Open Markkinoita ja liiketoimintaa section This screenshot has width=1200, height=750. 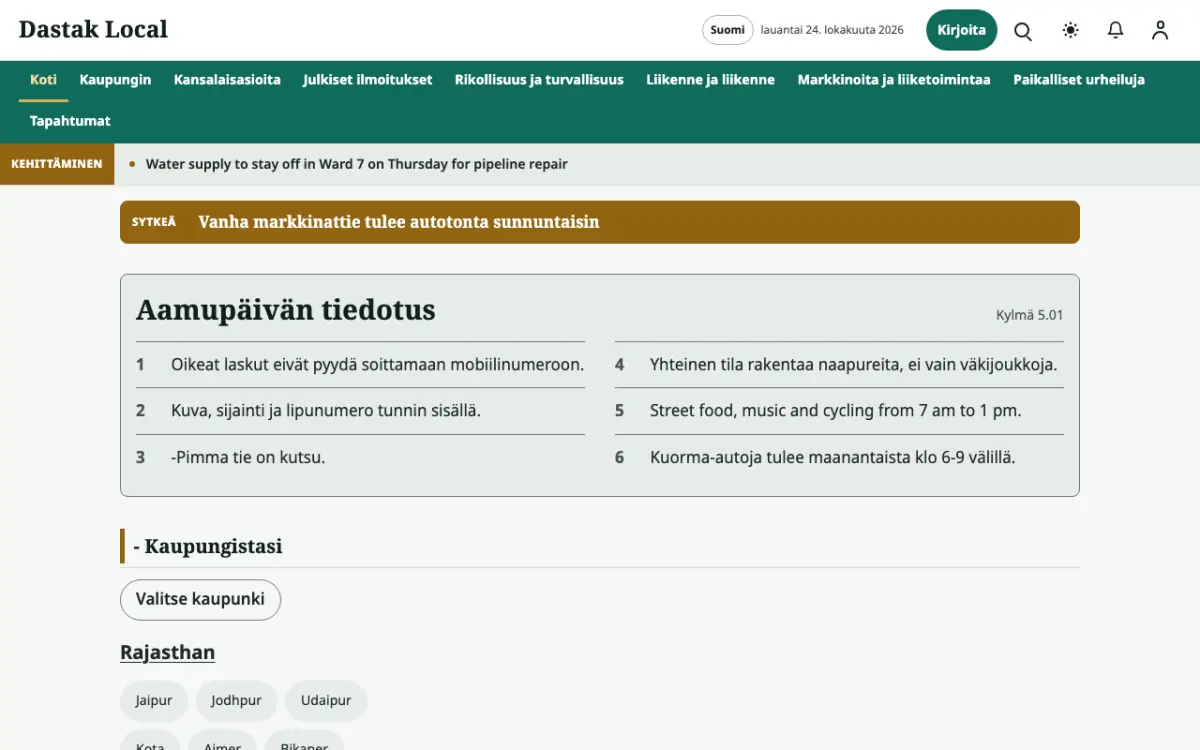click(894, 80)
